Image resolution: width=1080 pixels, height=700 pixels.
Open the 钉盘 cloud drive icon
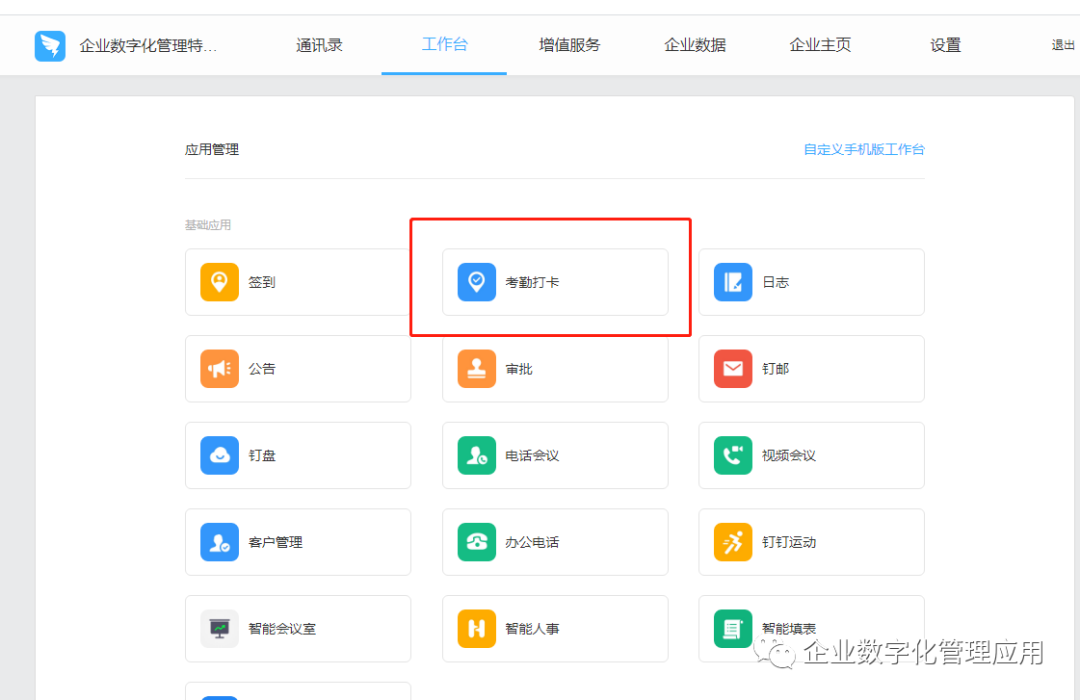(x=219, y=455)
